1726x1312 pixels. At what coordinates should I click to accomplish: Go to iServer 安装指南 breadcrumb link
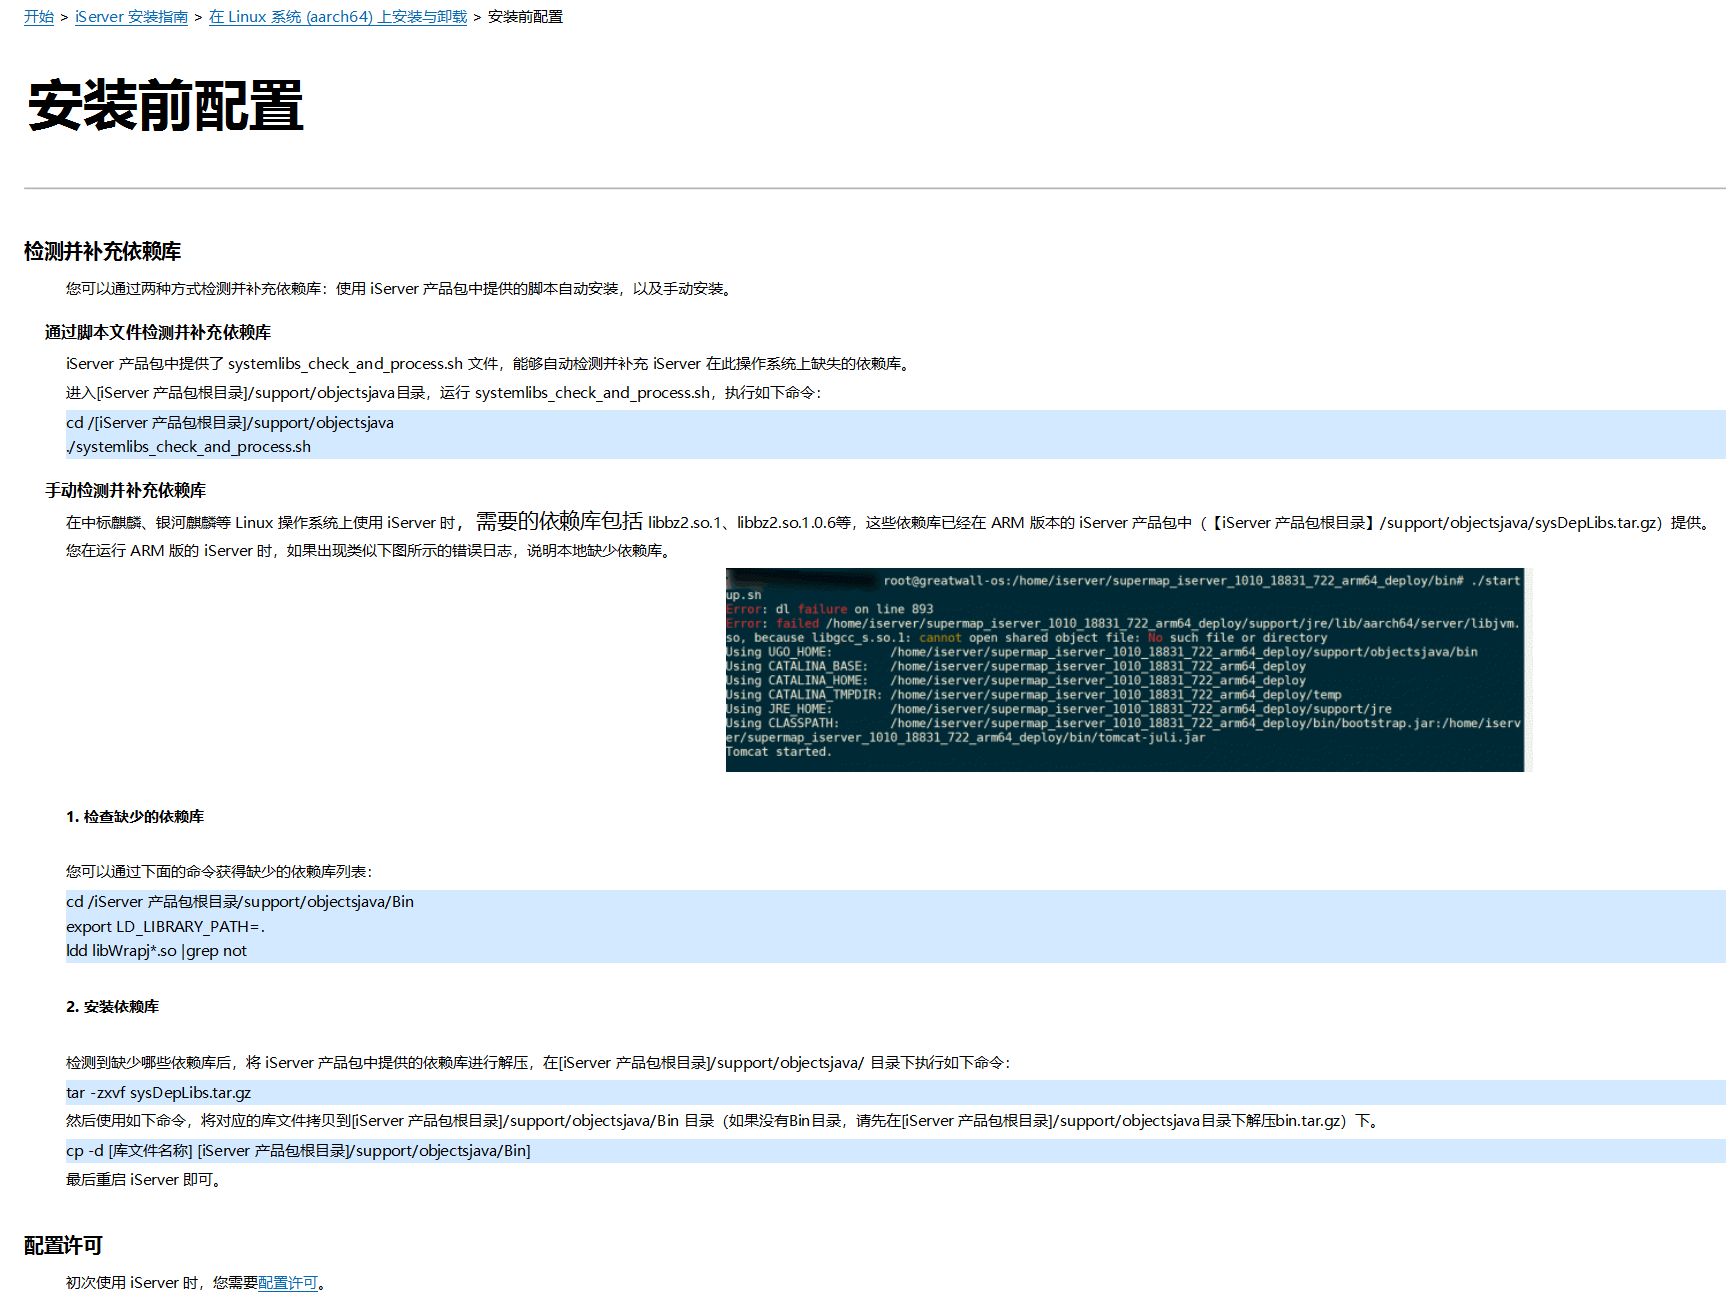[131, 17]
